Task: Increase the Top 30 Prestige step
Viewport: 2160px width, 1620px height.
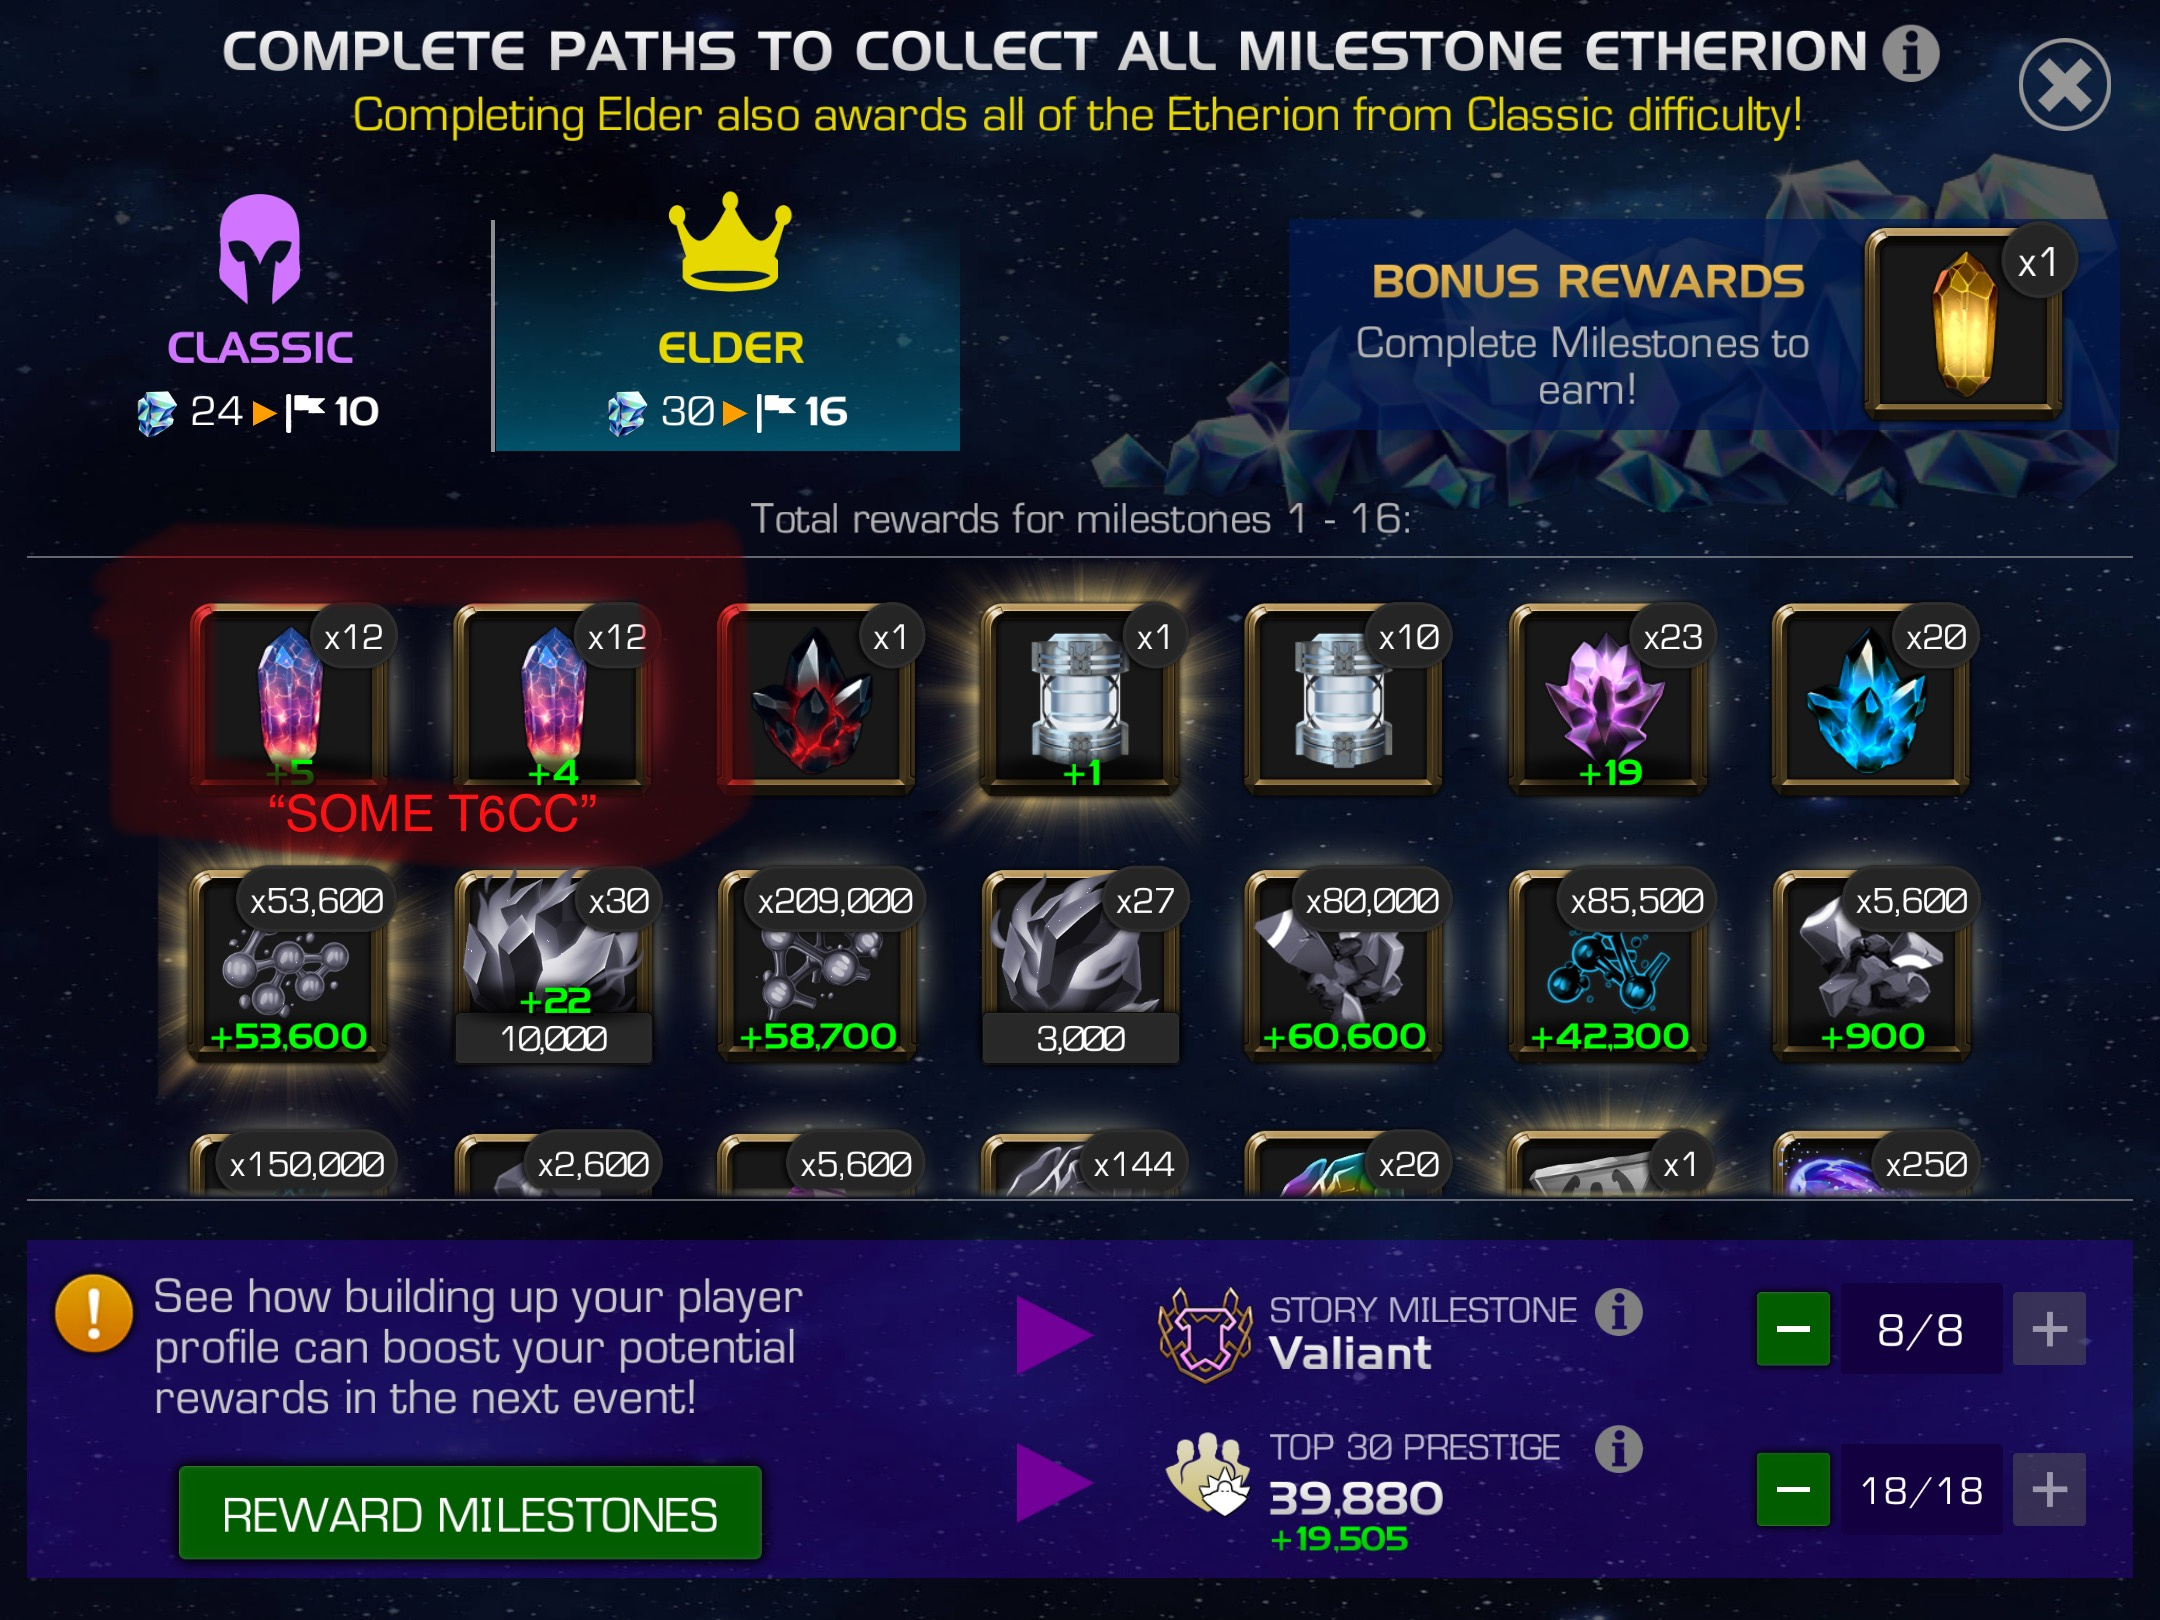Action: point(2049,1489)
